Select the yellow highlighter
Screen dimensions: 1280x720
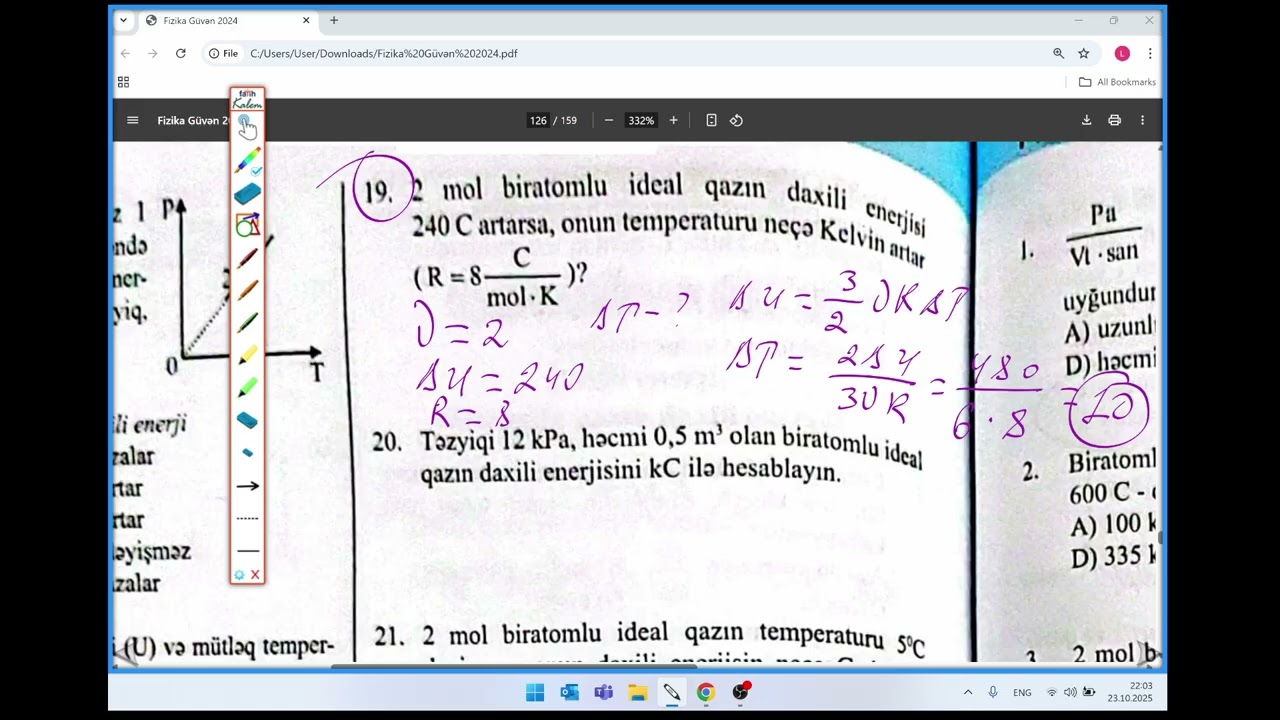click(x=247, y=355)
